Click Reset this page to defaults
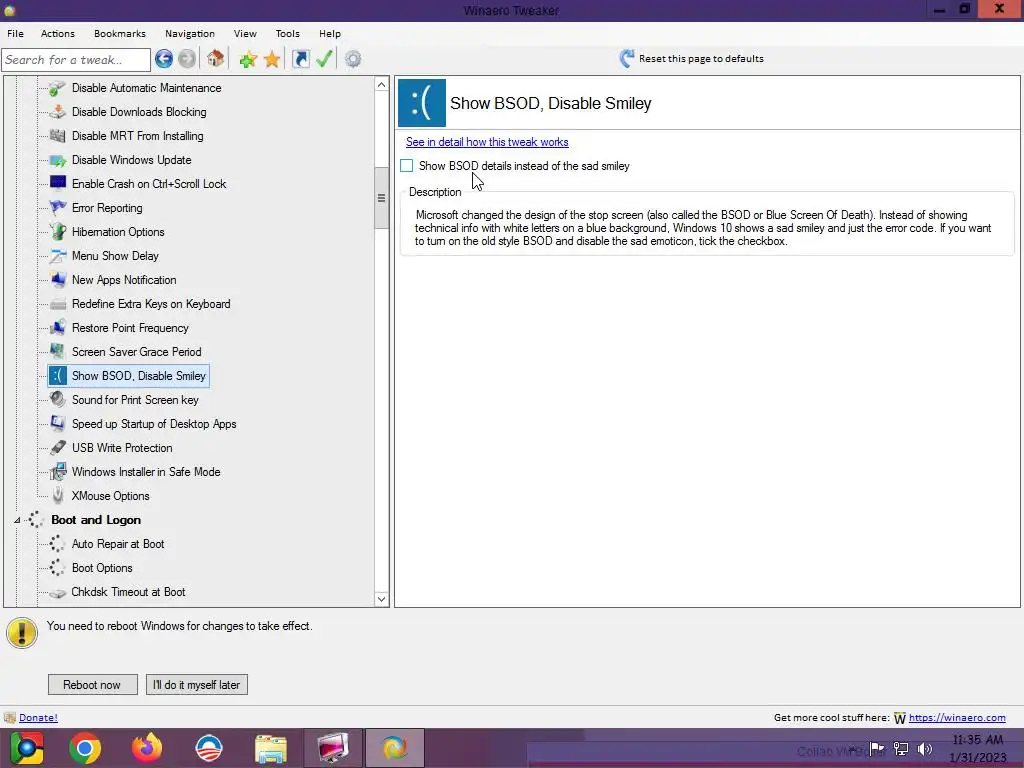The image size is (1024, 768). click(x=701, y=59)
